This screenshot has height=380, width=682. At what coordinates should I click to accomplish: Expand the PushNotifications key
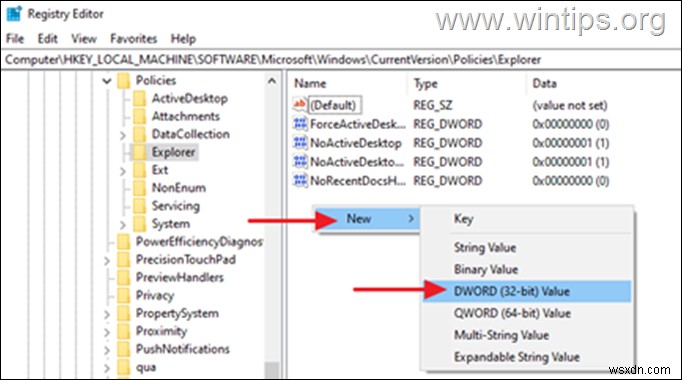pos(107,350)
